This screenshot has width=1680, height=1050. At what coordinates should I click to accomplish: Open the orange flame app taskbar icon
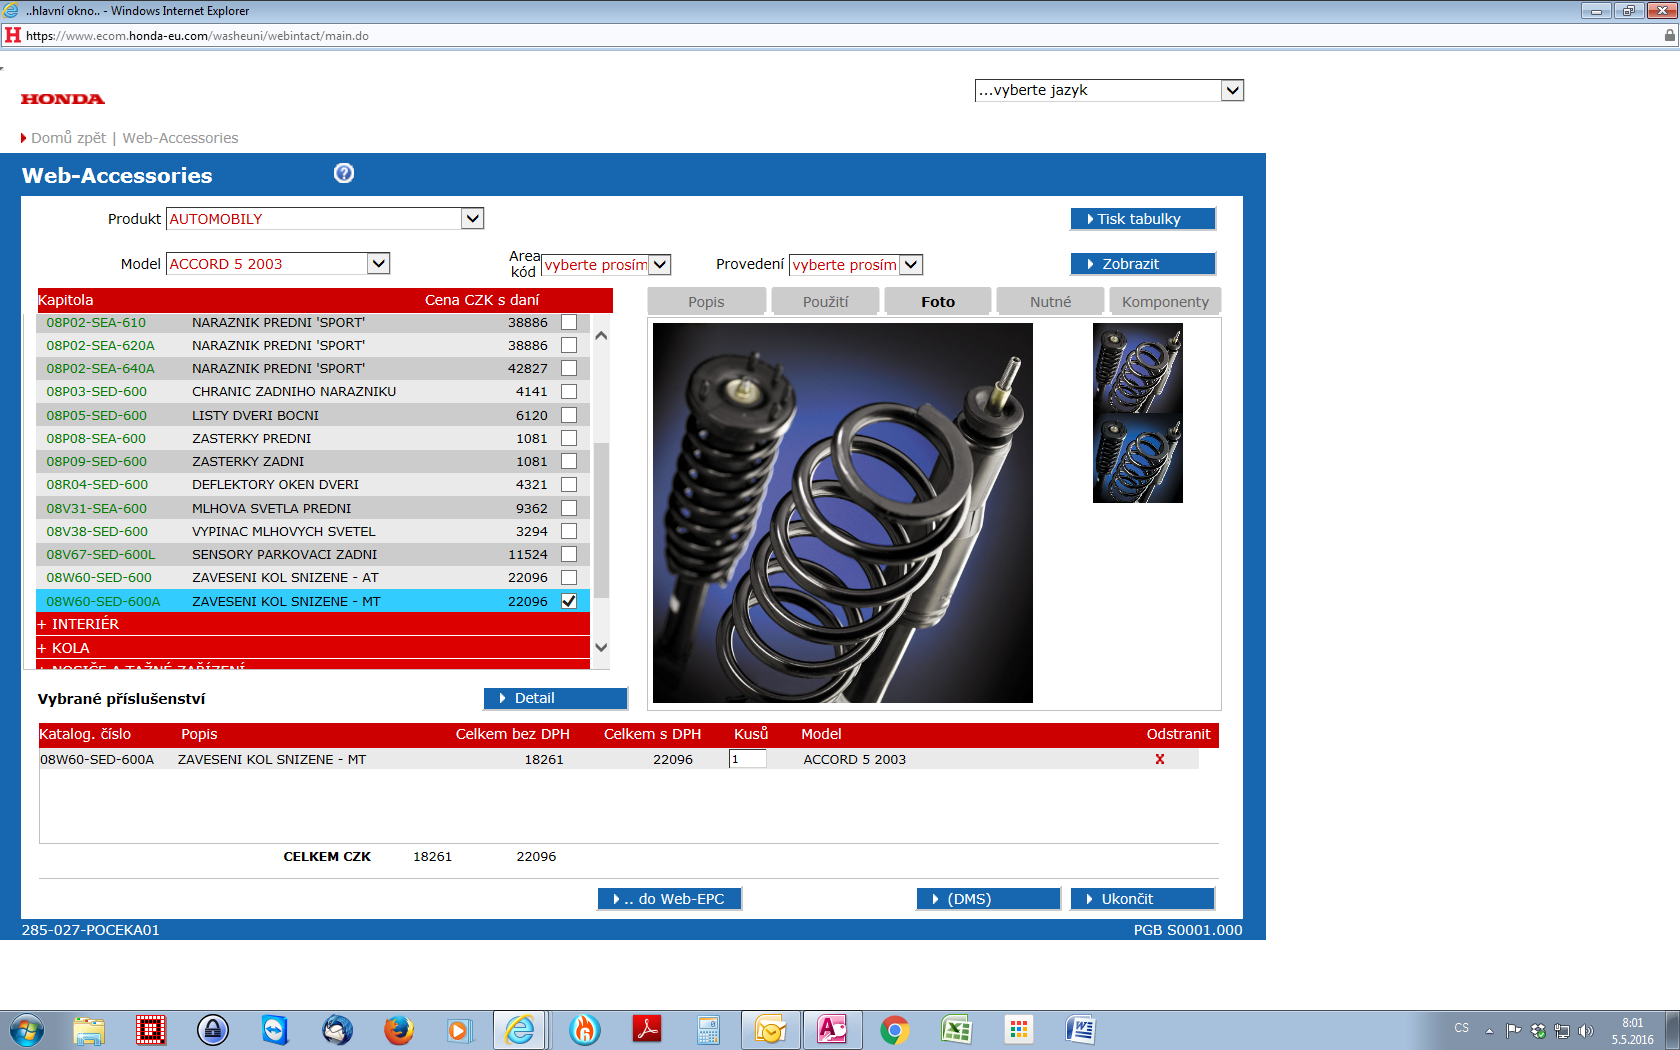point(585,1030)
